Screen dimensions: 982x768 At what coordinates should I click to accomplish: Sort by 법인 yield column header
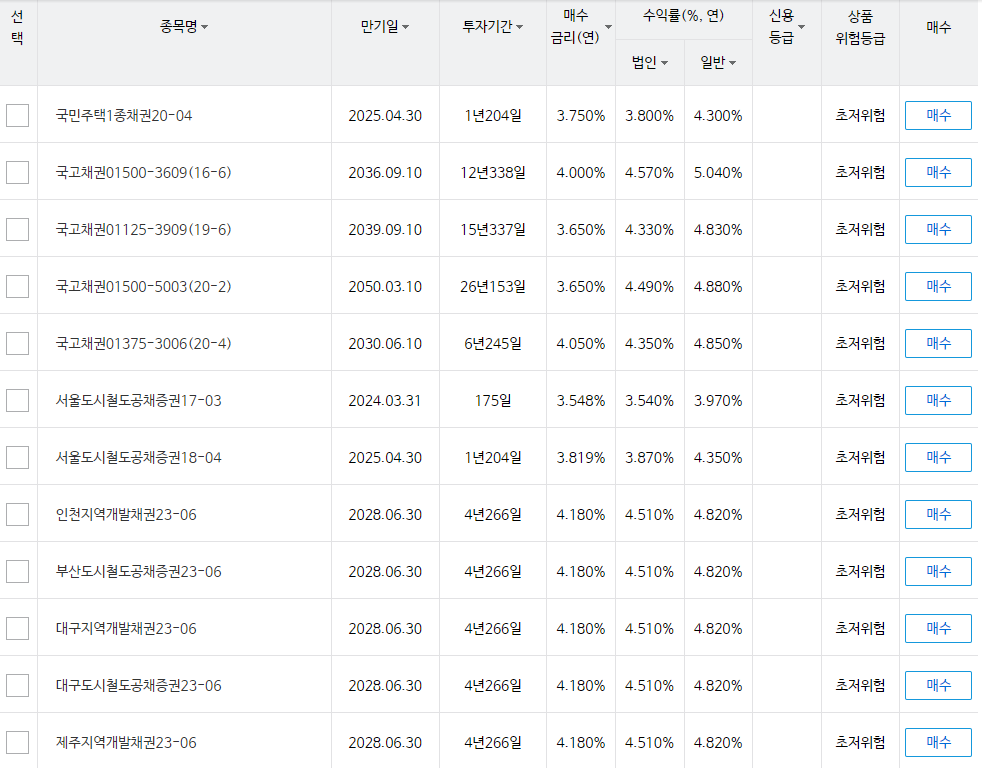click(649, 62)
